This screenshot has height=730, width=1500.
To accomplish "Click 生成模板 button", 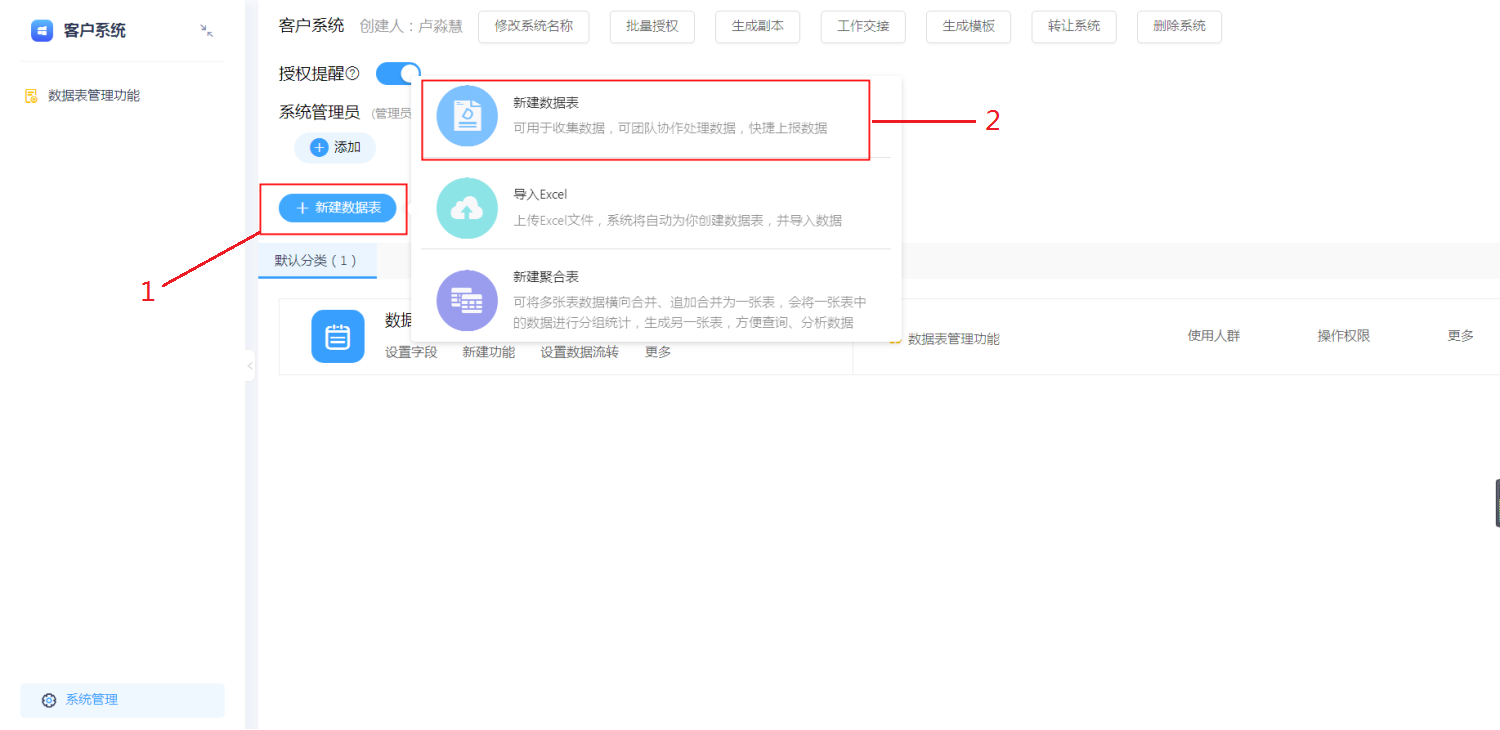I will tap(969, 26).
